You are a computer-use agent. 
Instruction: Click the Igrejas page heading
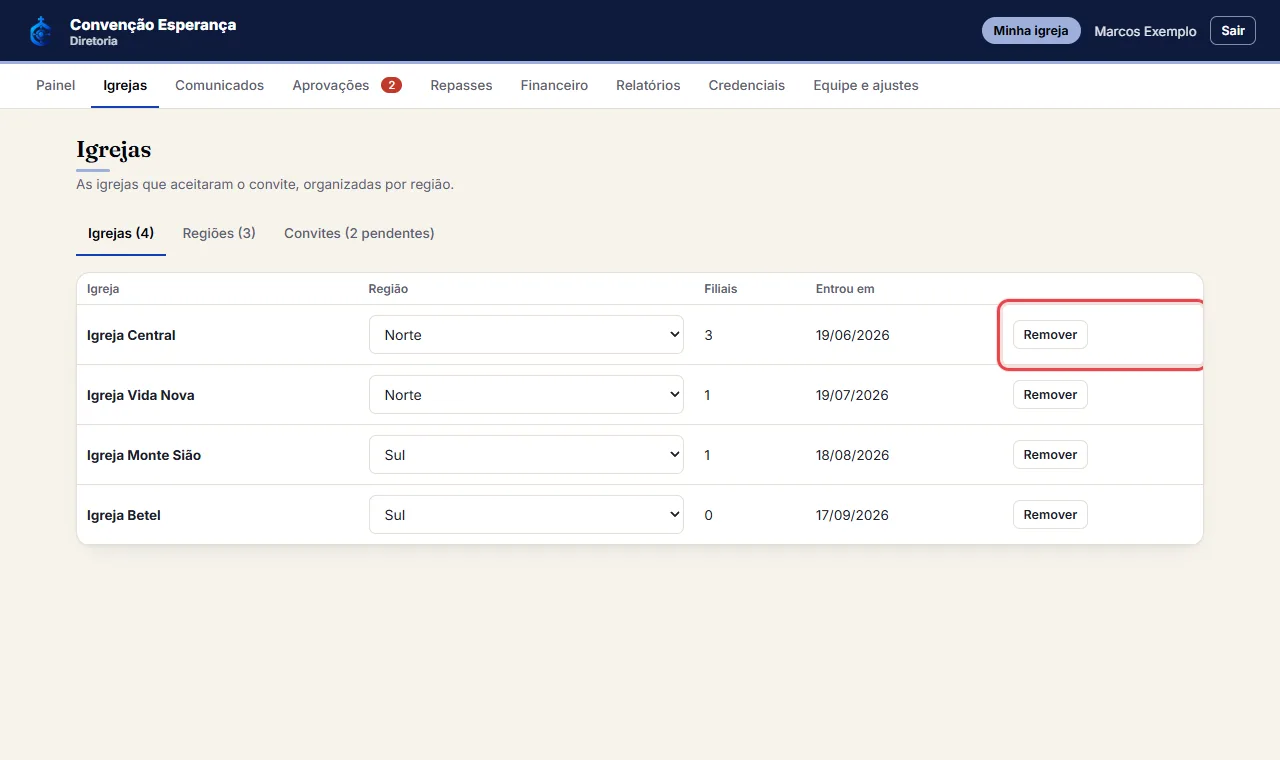(114, 150)
